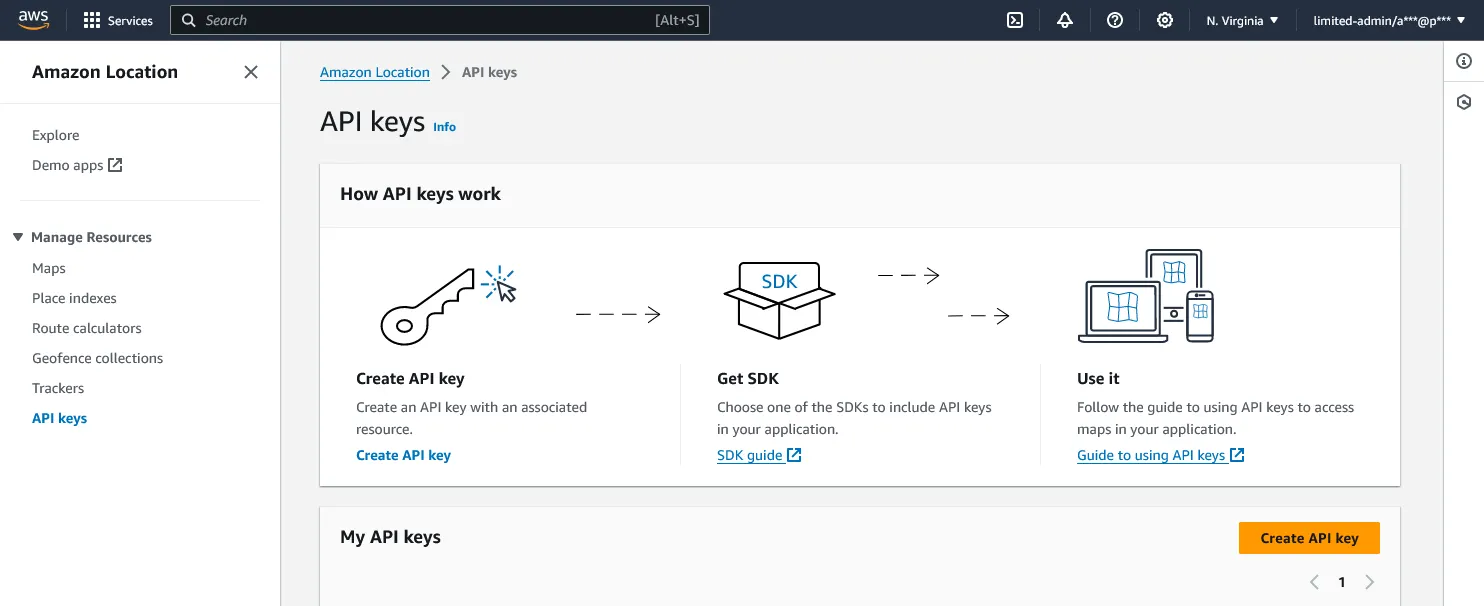Click the 'Use it' heading text
This screenshot has width=1484, height=606.
[1098, 379]
